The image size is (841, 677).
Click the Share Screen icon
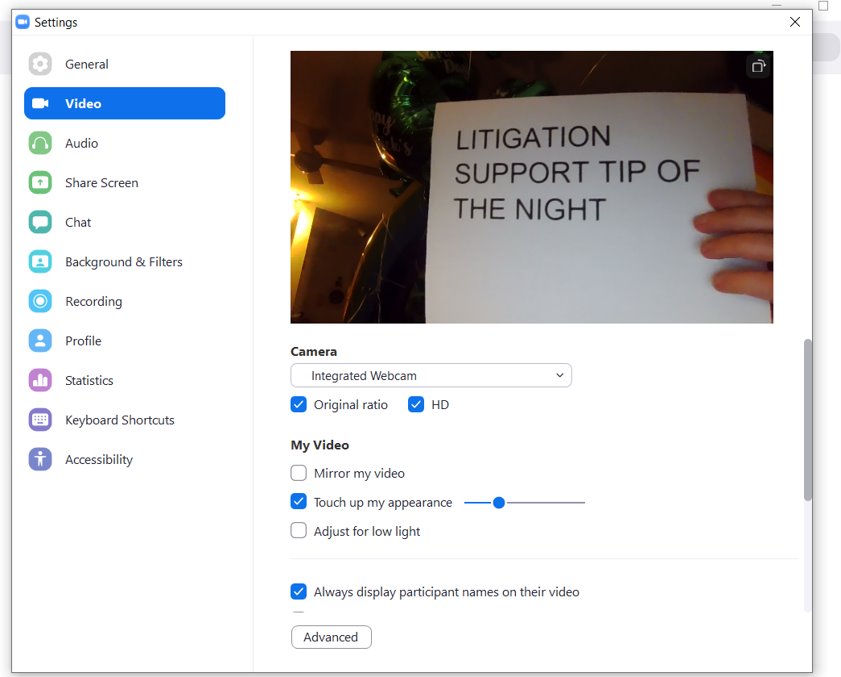[40, 182]
